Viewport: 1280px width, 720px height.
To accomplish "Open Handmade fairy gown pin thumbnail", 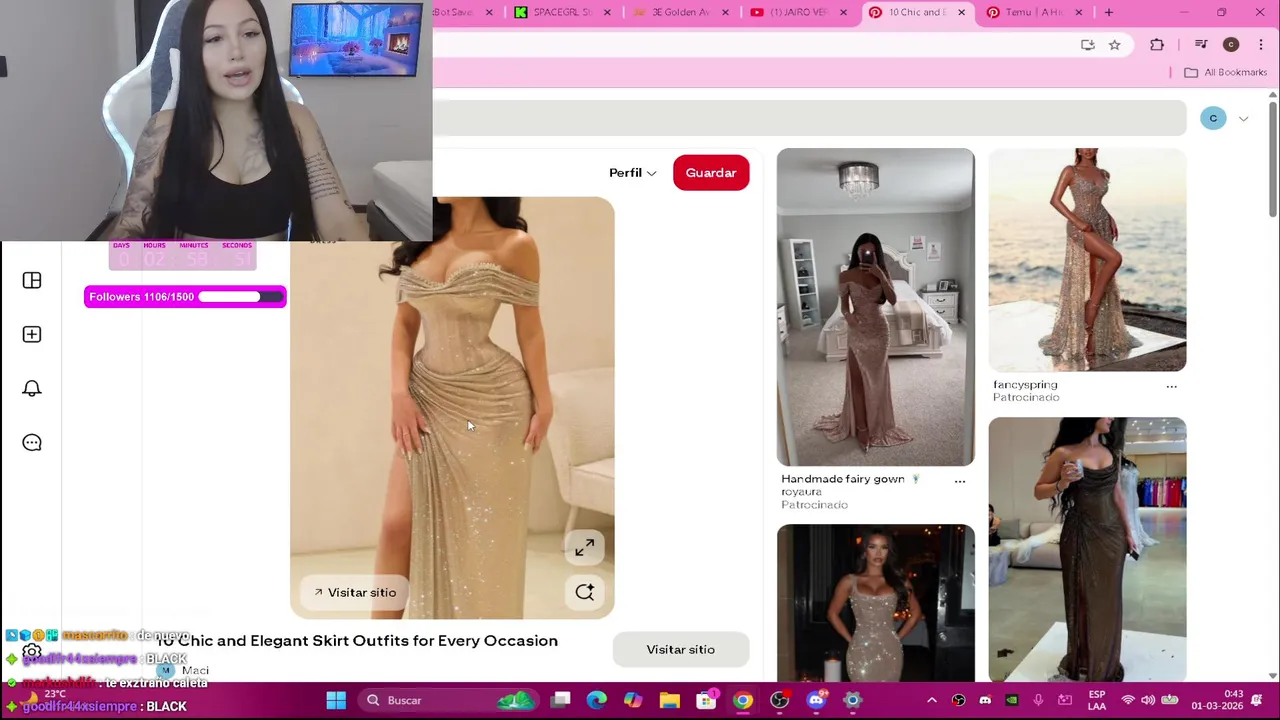I will click(x=876, y=307).
